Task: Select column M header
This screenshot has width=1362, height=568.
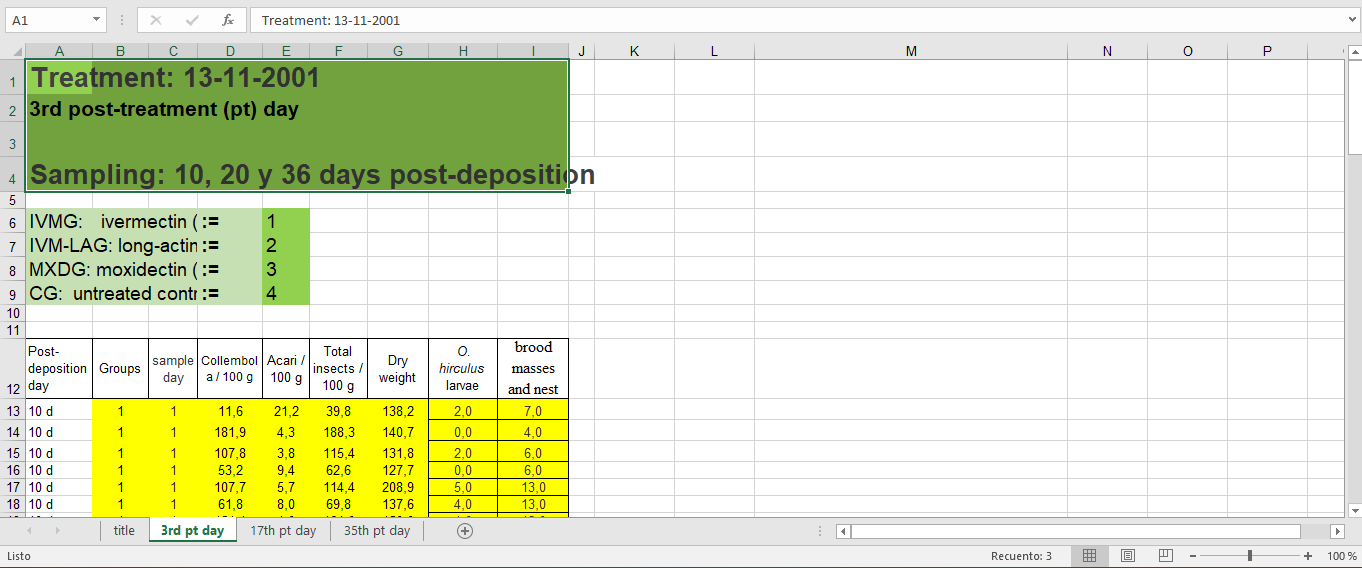Action: [910, 52]
